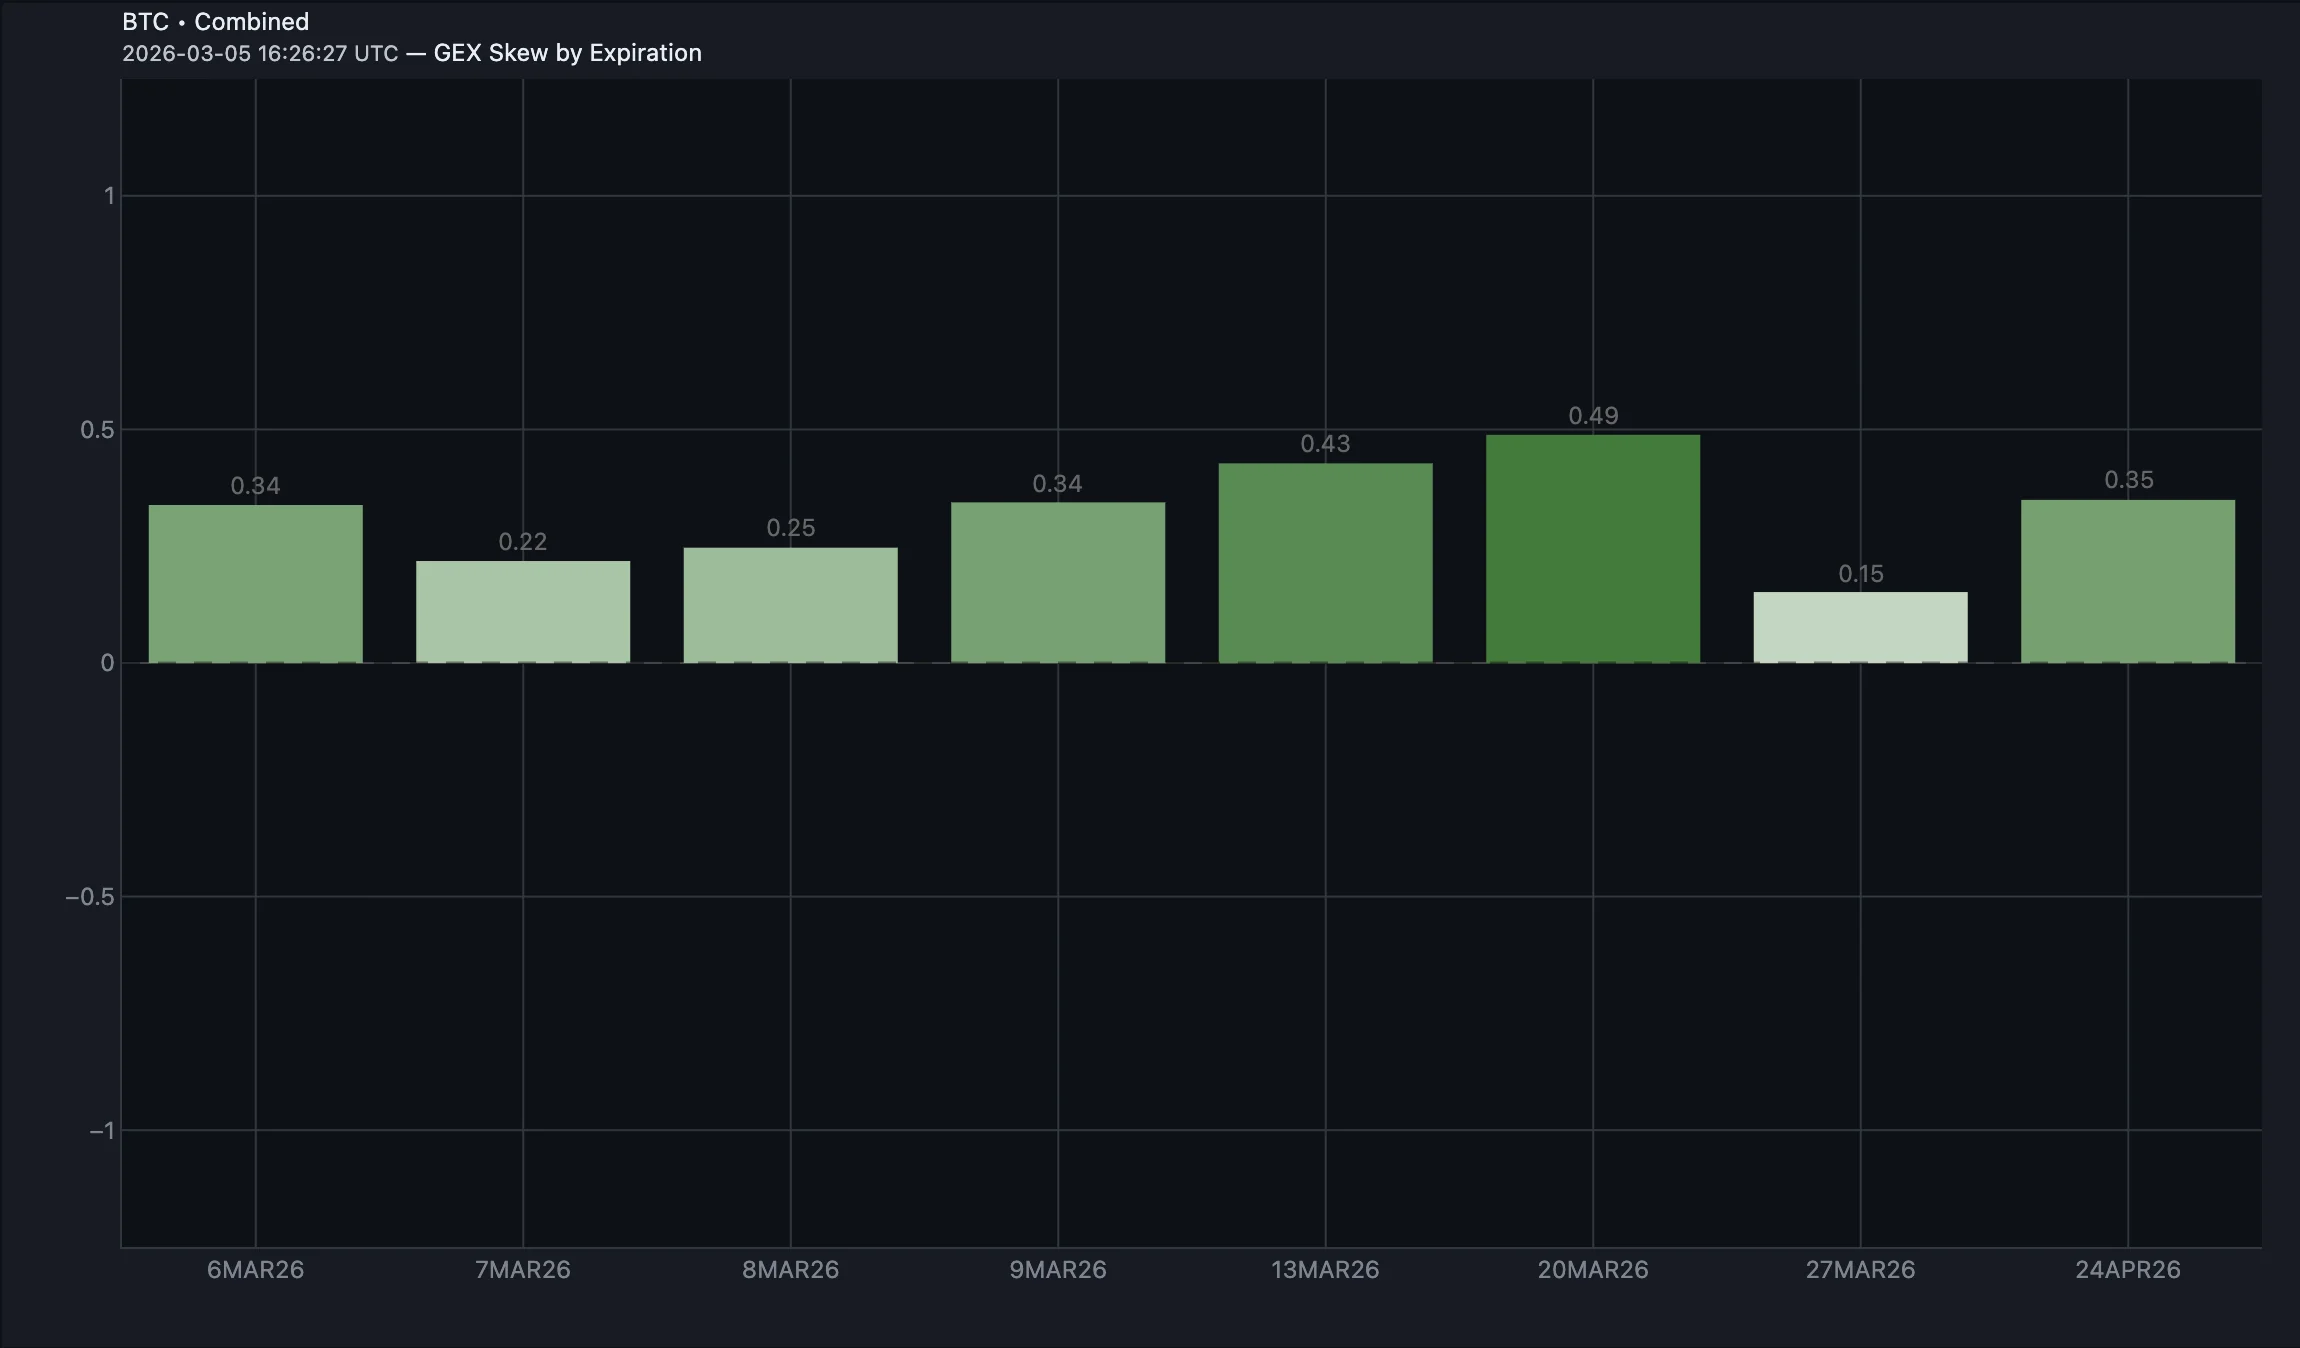This screenshot has height=1348, width=2300.
Task: Select the 7MAR26 skew bar
Action: coord(523,610)
